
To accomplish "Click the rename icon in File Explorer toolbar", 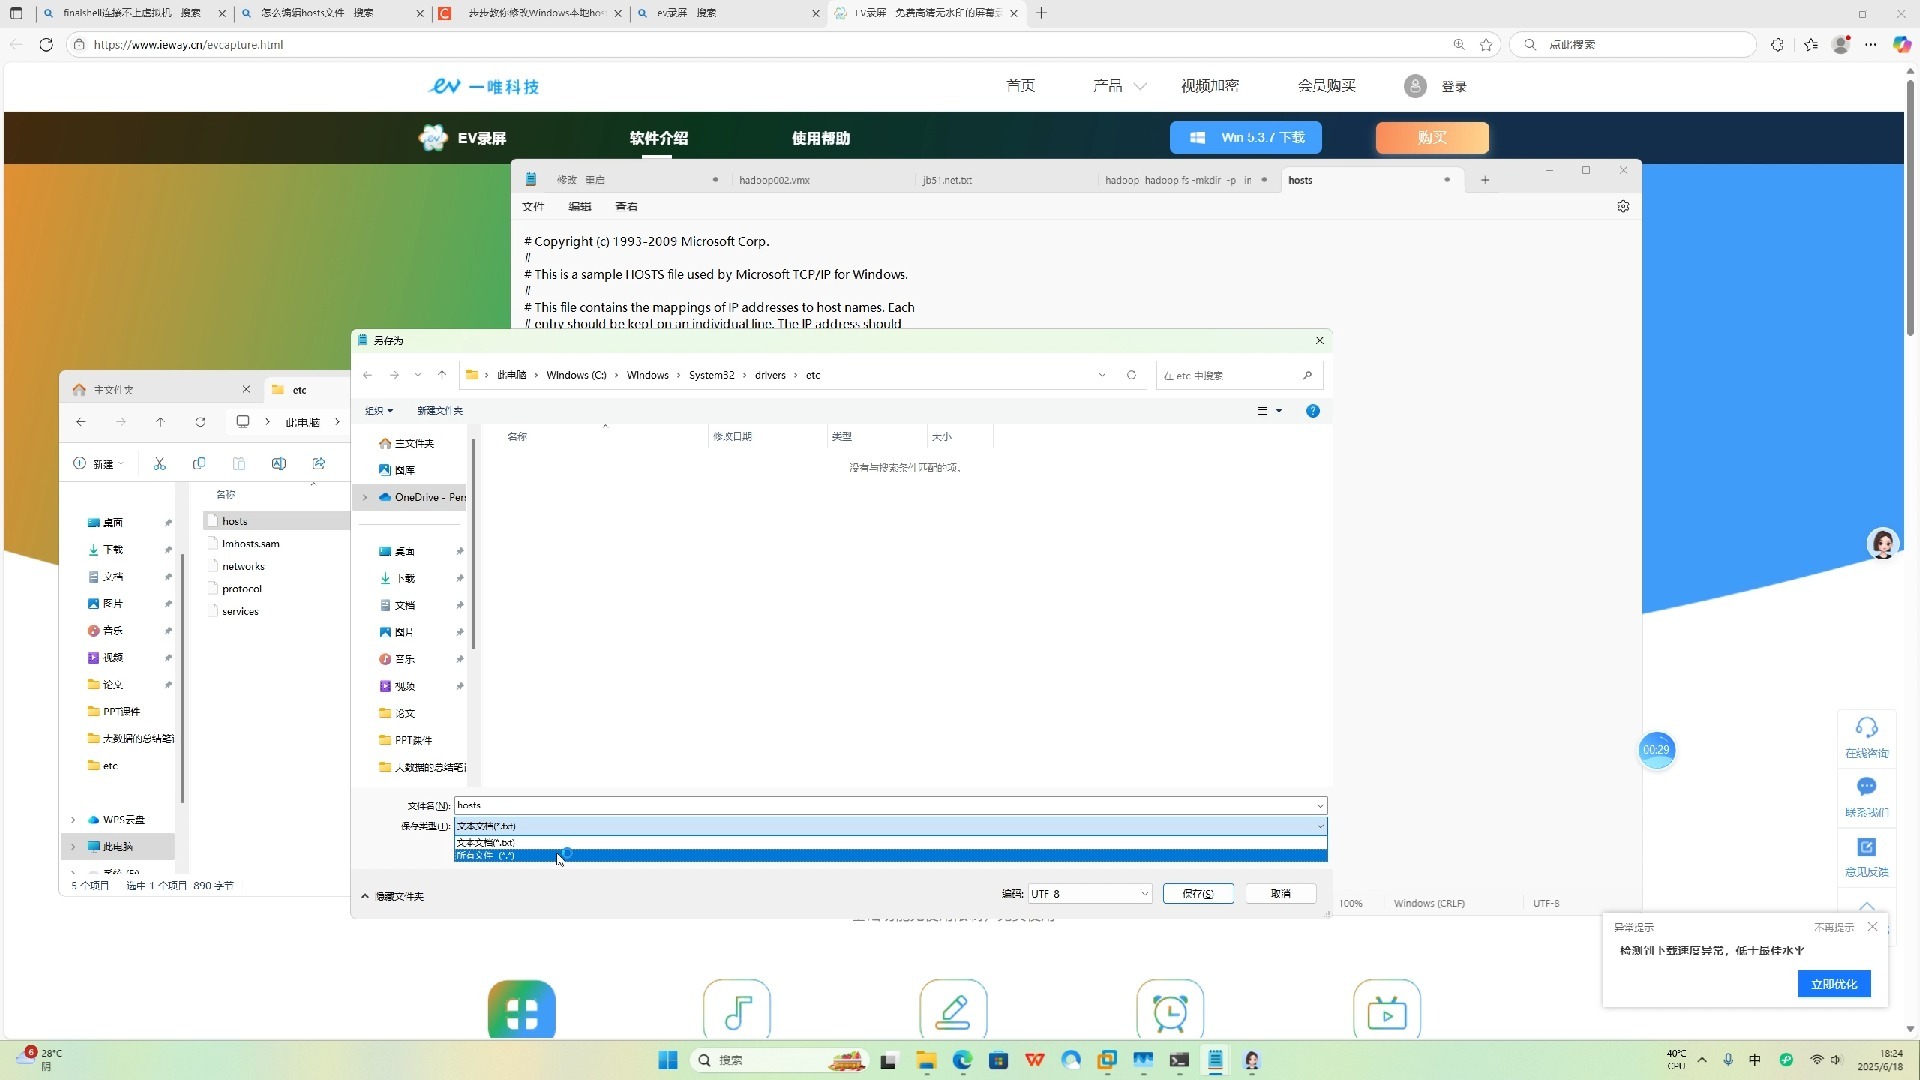I will tap(279, 464).
